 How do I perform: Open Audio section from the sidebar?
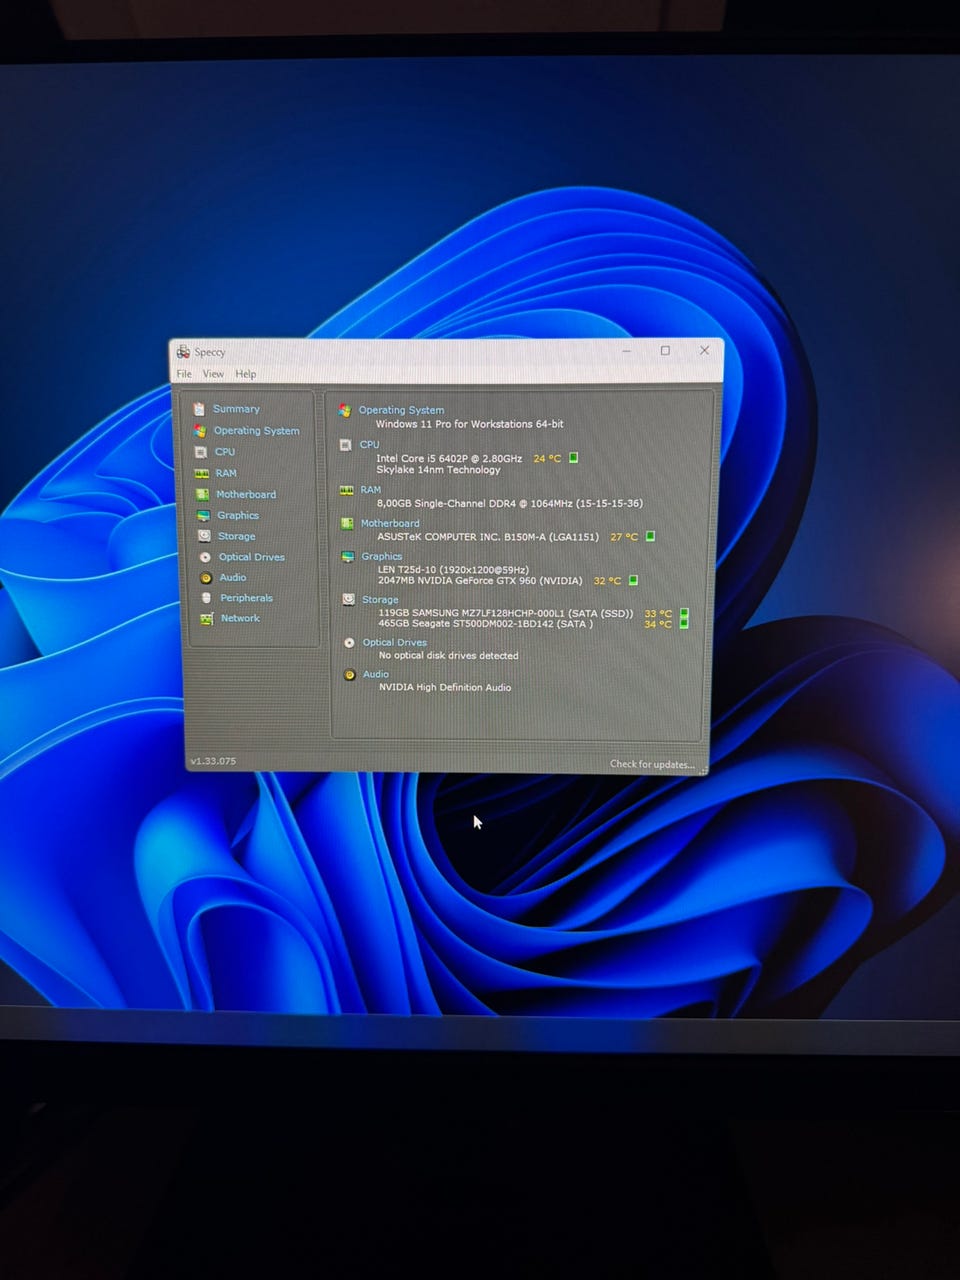coord(233,578)
